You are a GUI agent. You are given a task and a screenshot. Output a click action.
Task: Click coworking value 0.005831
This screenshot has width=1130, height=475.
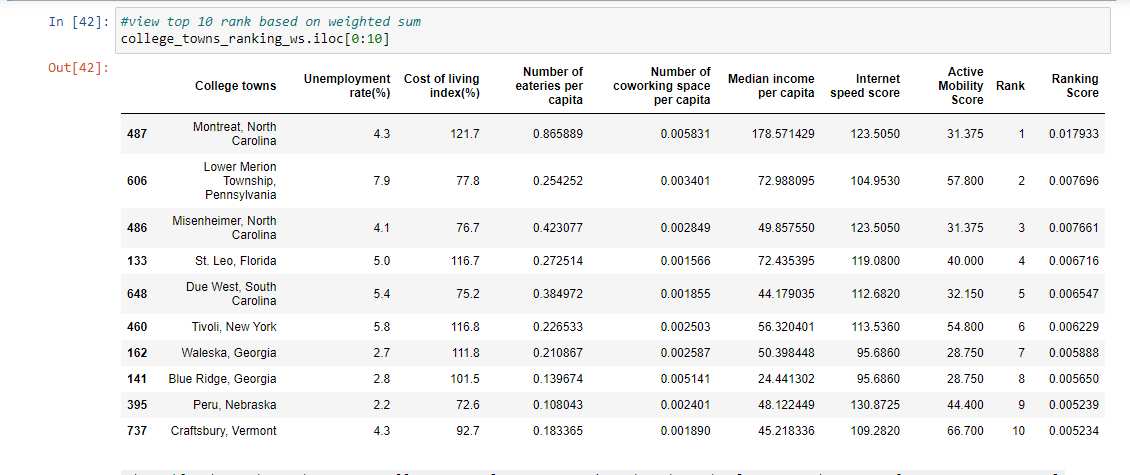pyautogui.click(x=685, y=133)
